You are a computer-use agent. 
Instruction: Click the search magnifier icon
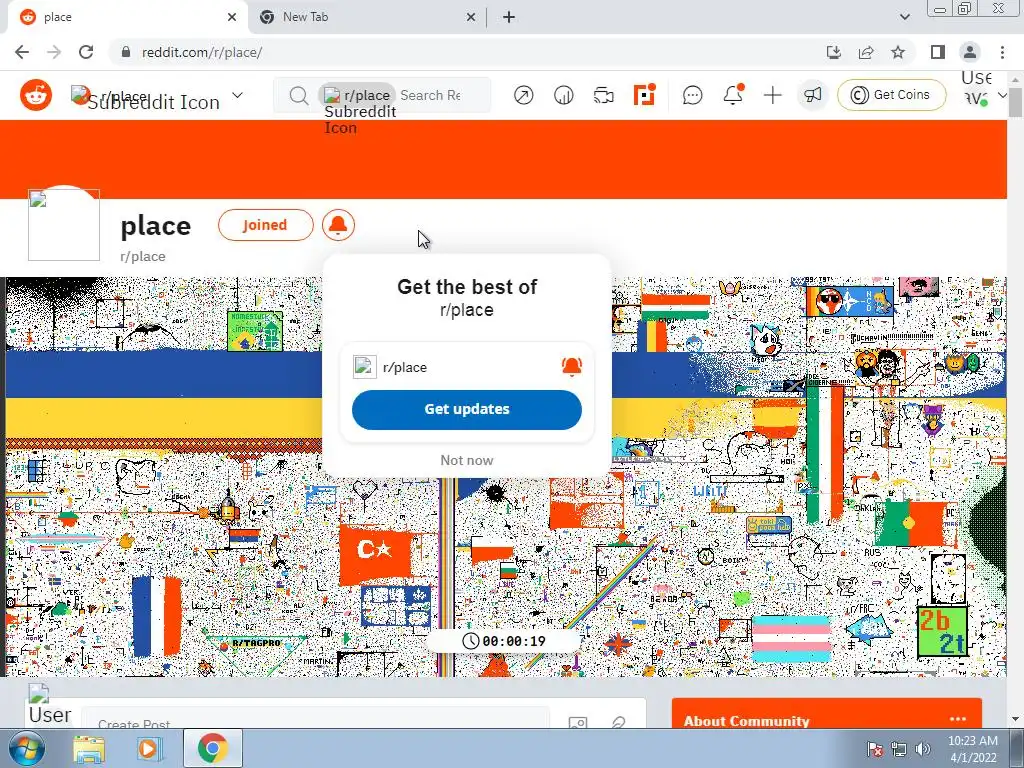tap(298, 95)
